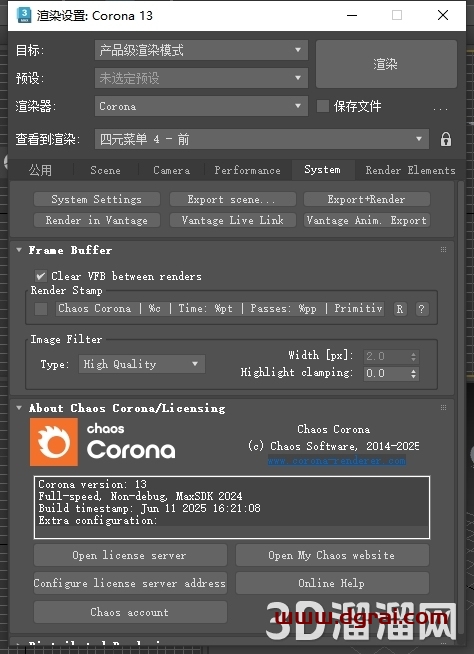Screen dimensions: 474x654
Task: Click the Export+Render button
Action: [367, 199]
